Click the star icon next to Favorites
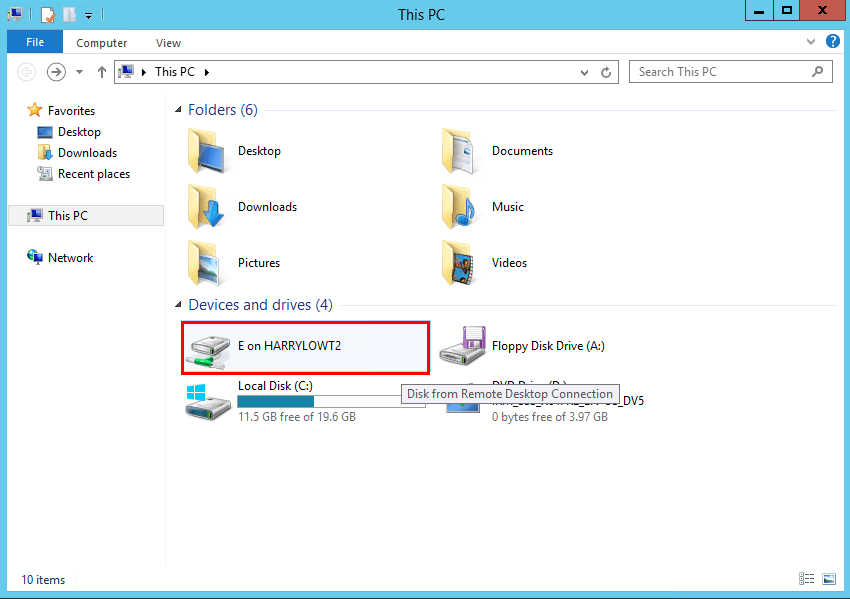The width and height of the screenshot is (850, 599). point(35,110)
